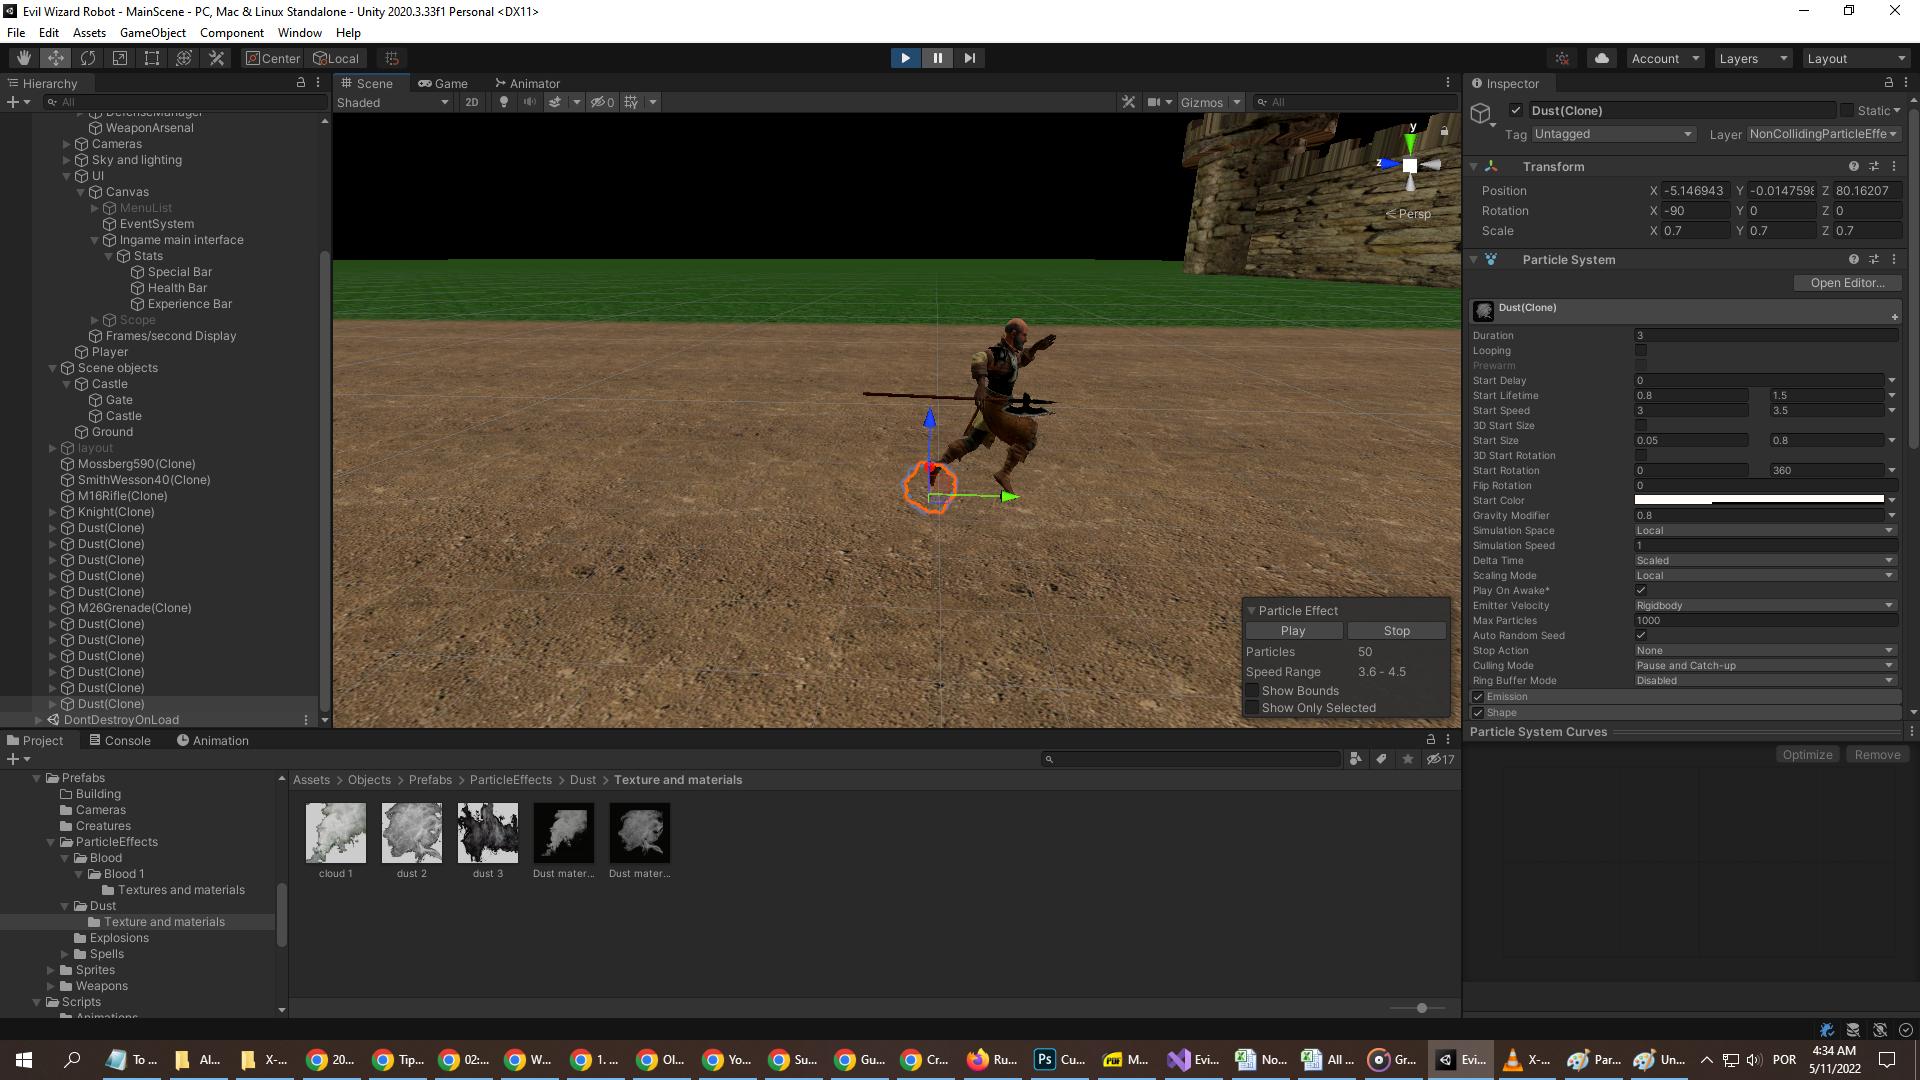The height and width of the screenshot is (1080, 1920).
Task: Open Photoshop from the taskbar
Action: (1058, 1060)
